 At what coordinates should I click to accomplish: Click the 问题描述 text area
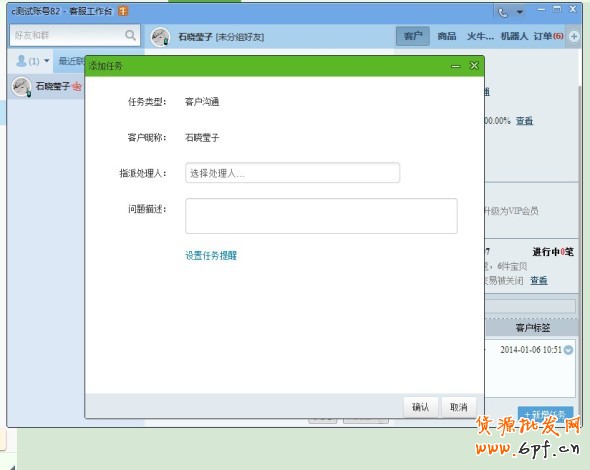click(x=321, y=216)
